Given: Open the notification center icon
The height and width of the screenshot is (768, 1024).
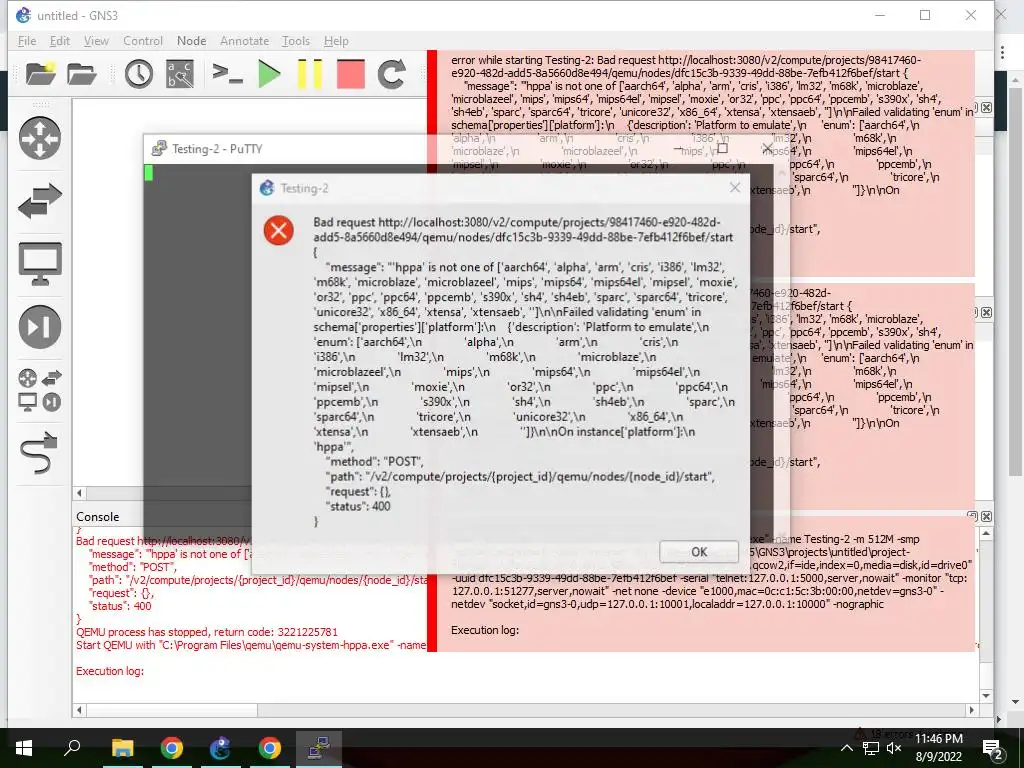Looking at the screenshot, I should pyautogui.click(x=993, y=748).
